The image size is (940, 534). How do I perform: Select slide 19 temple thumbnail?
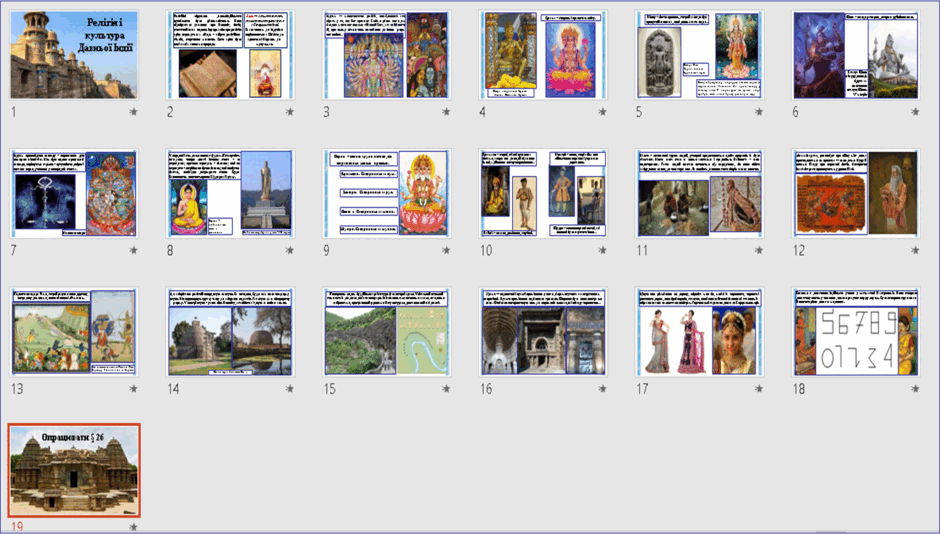74,470
